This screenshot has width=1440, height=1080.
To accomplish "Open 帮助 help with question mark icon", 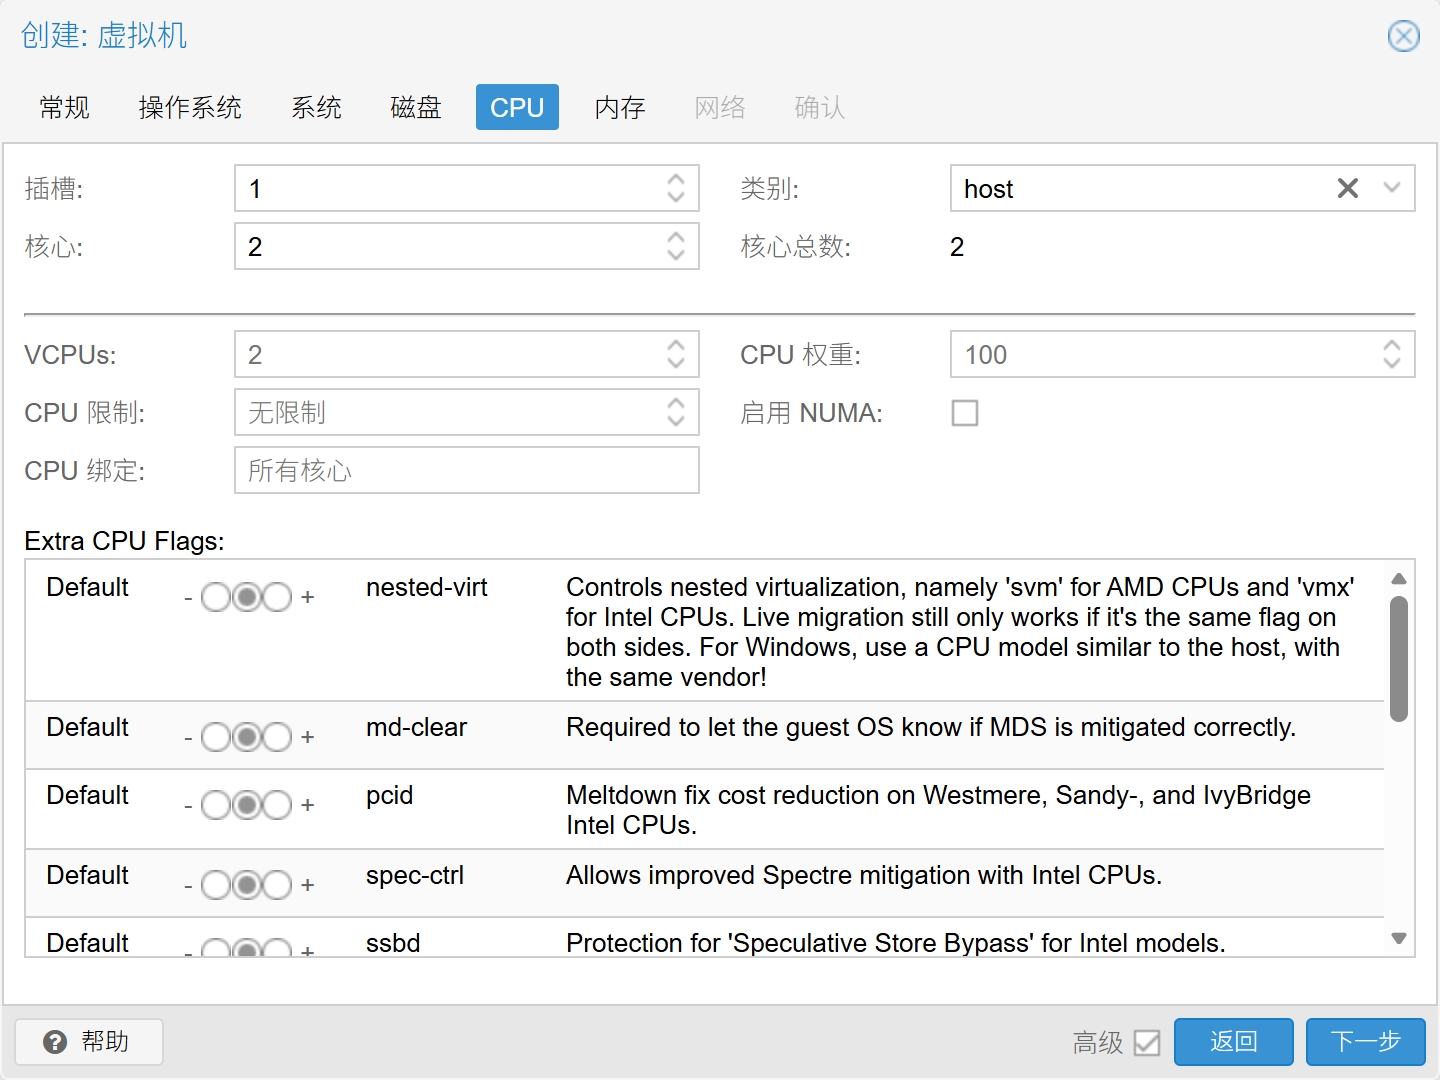I will (x=88, y=1042).
